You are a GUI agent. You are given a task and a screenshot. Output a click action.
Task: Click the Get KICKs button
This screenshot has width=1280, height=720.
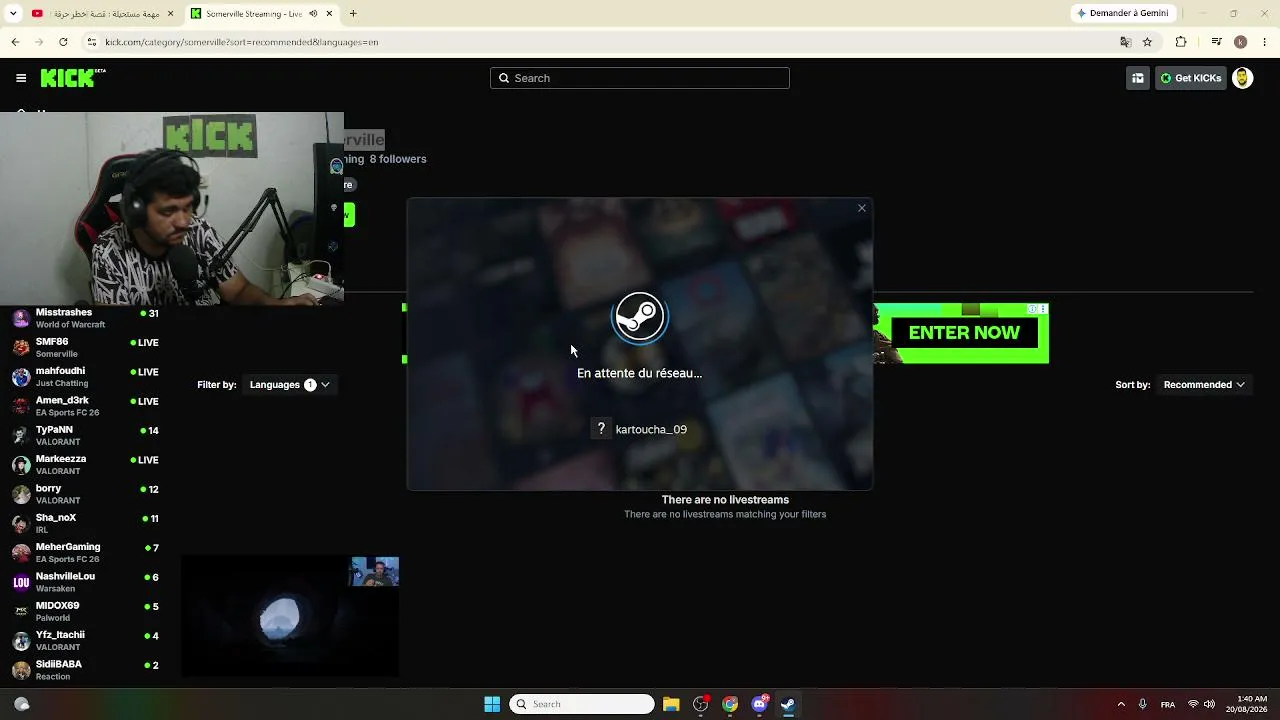(x=1190, y=78)
